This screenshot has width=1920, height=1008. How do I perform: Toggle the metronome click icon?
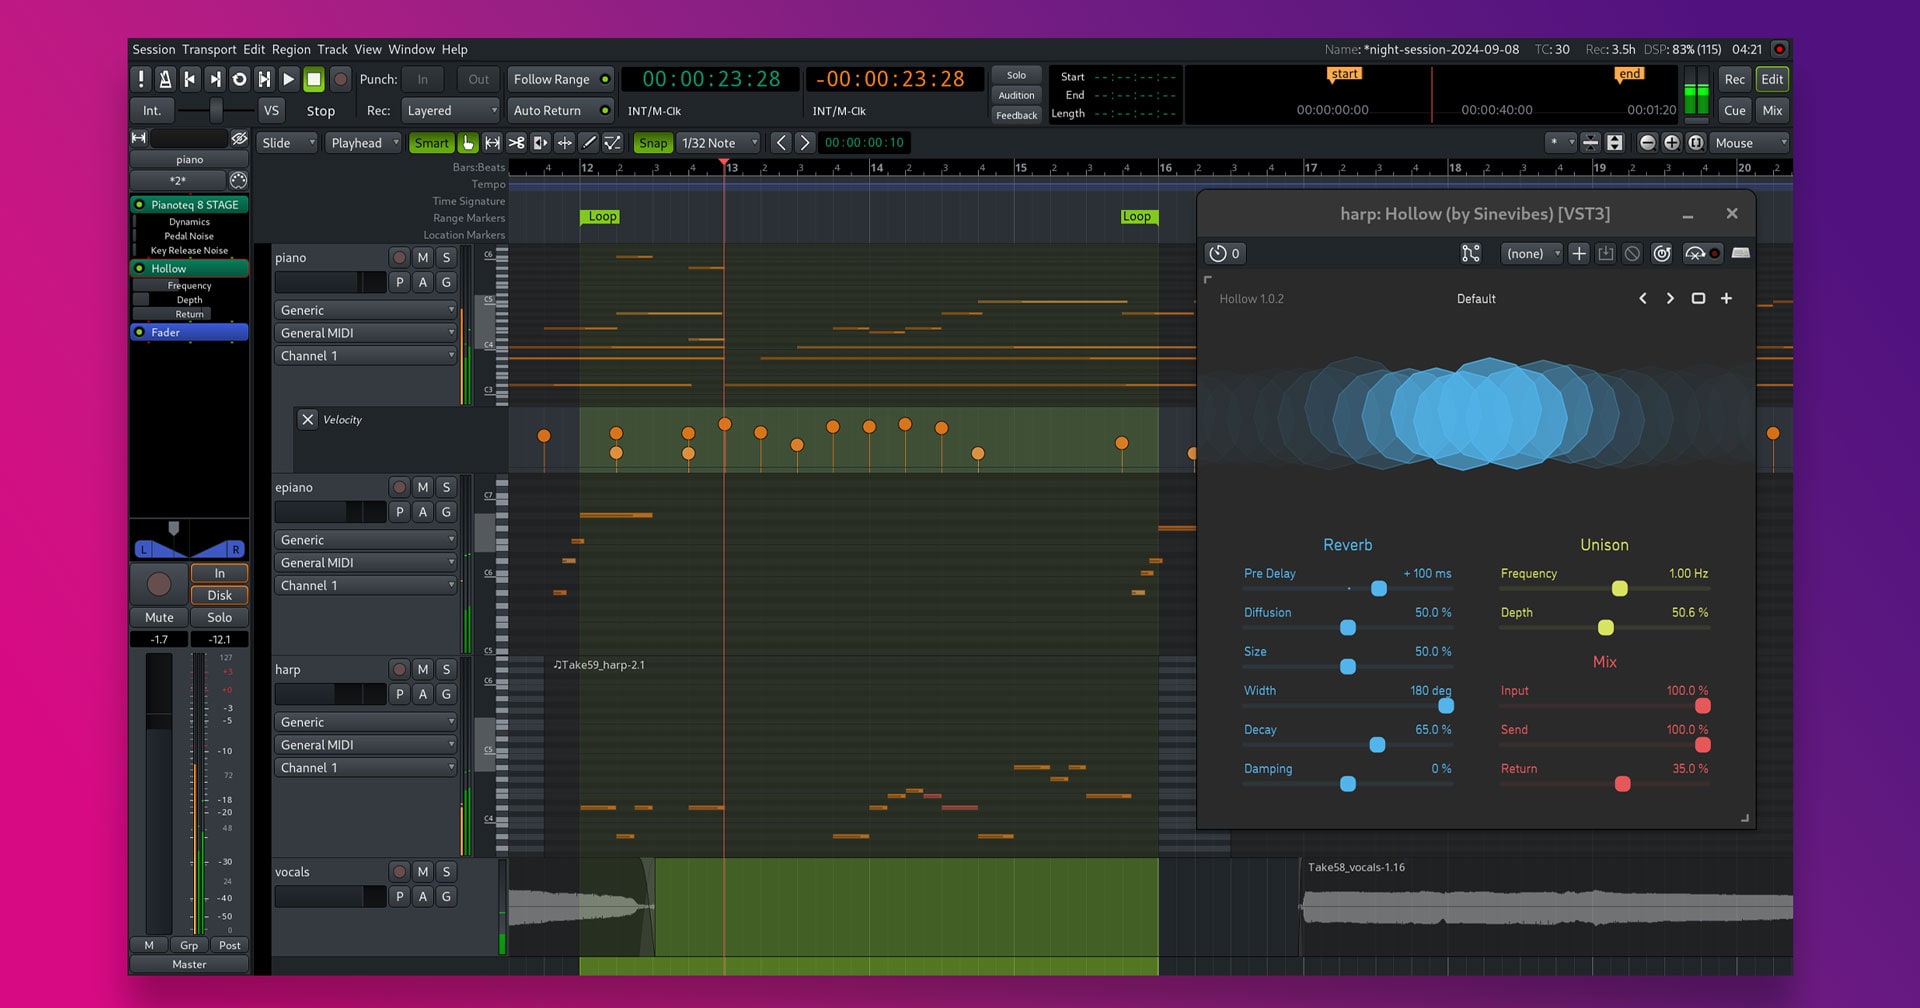(166, 79)
